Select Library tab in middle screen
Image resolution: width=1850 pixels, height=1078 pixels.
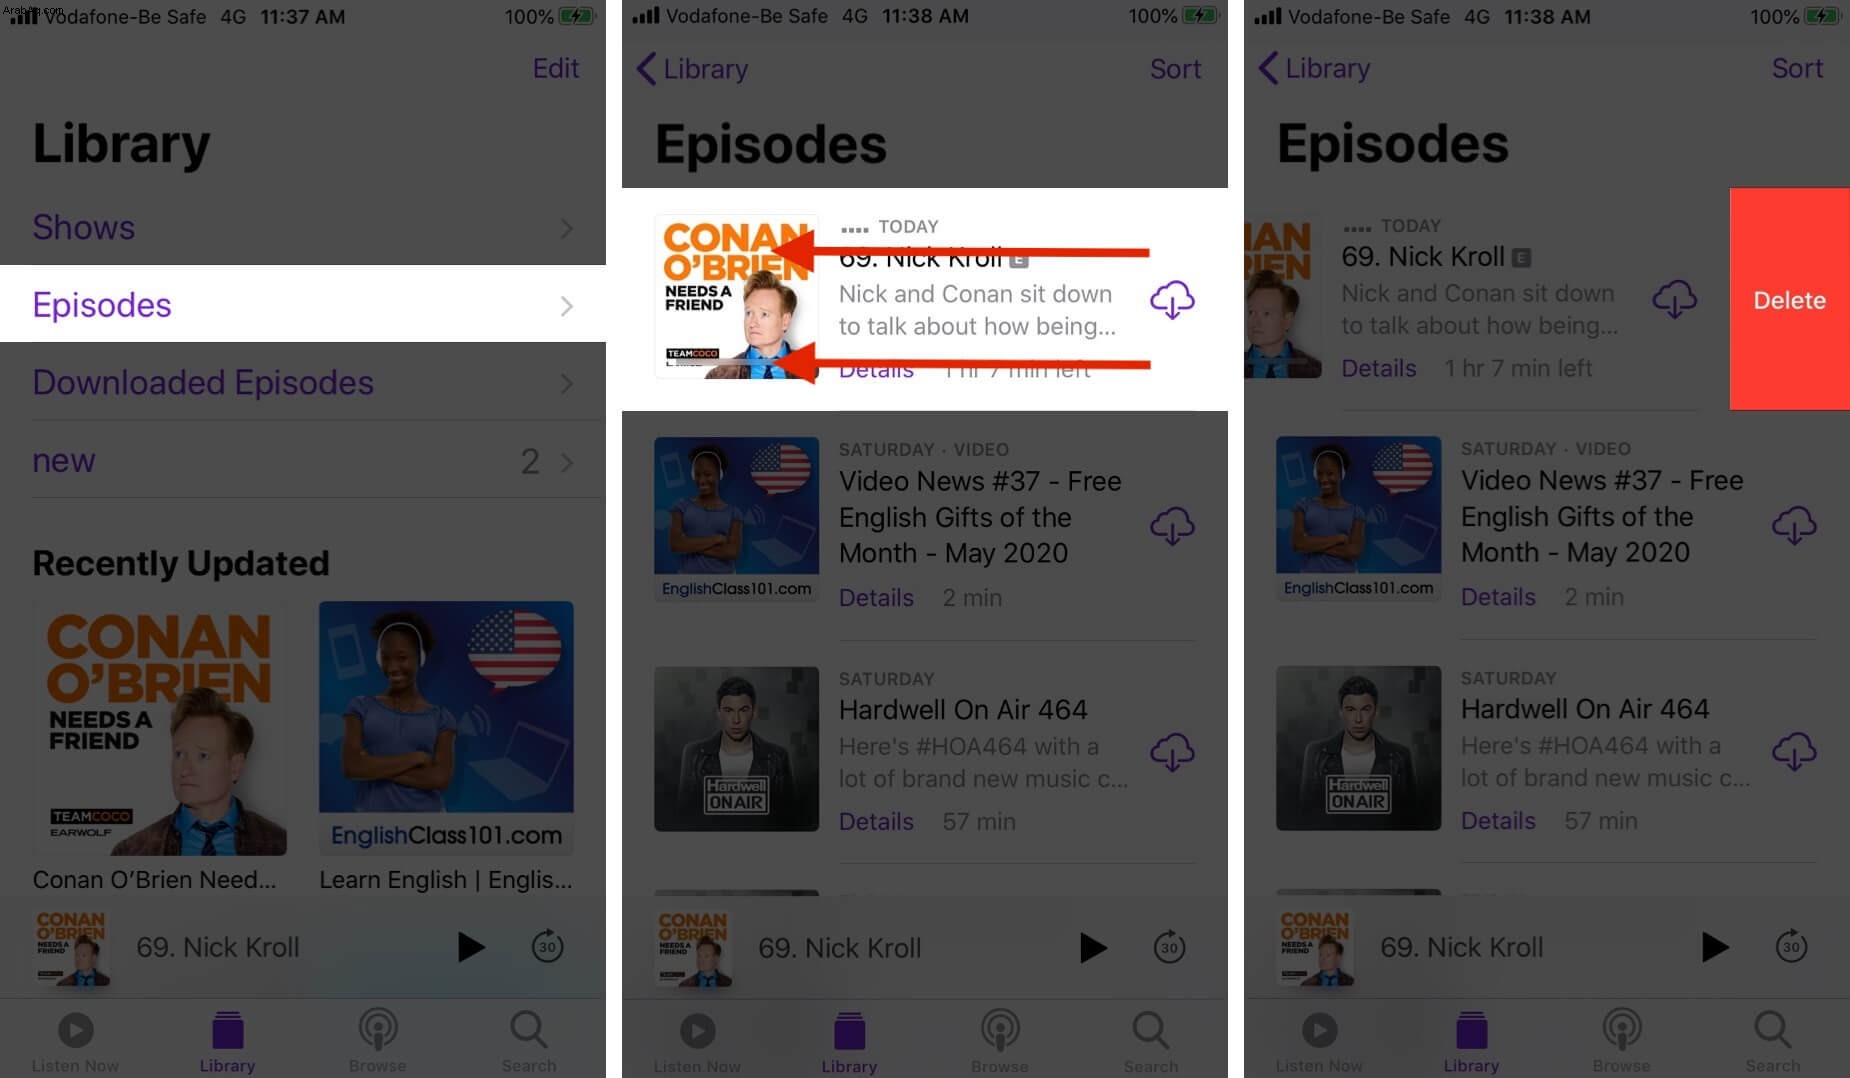[849, 1042]
